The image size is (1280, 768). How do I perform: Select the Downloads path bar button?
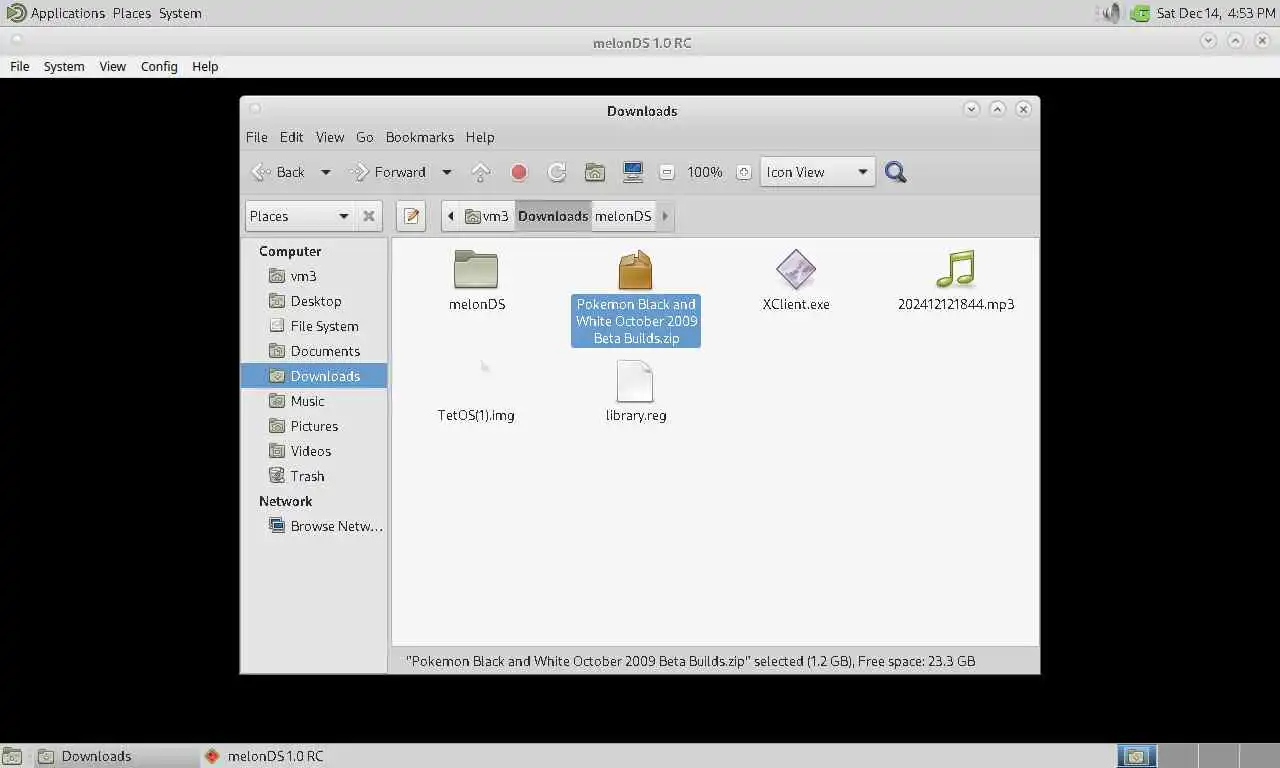pyautogui.click(x=553, y=216)
